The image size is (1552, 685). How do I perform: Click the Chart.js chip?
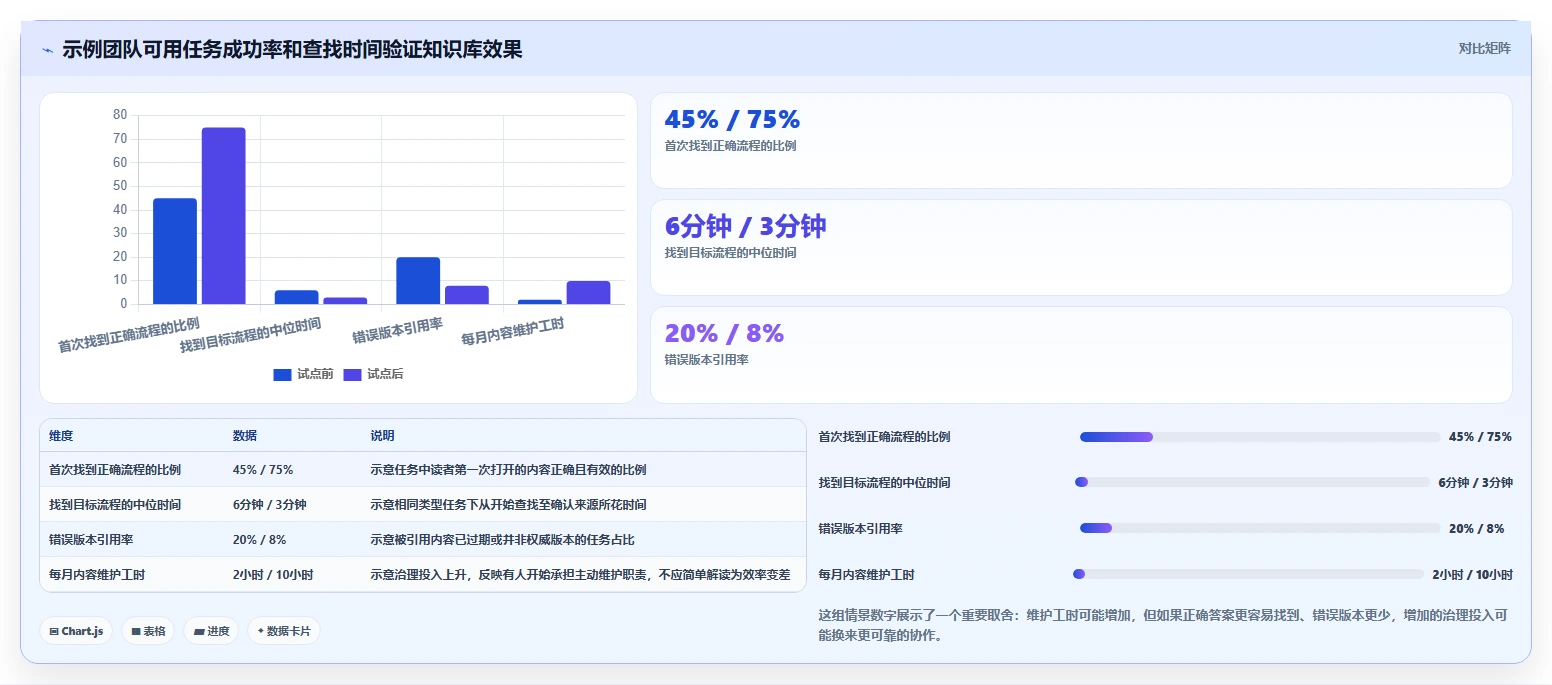[76, 631]
